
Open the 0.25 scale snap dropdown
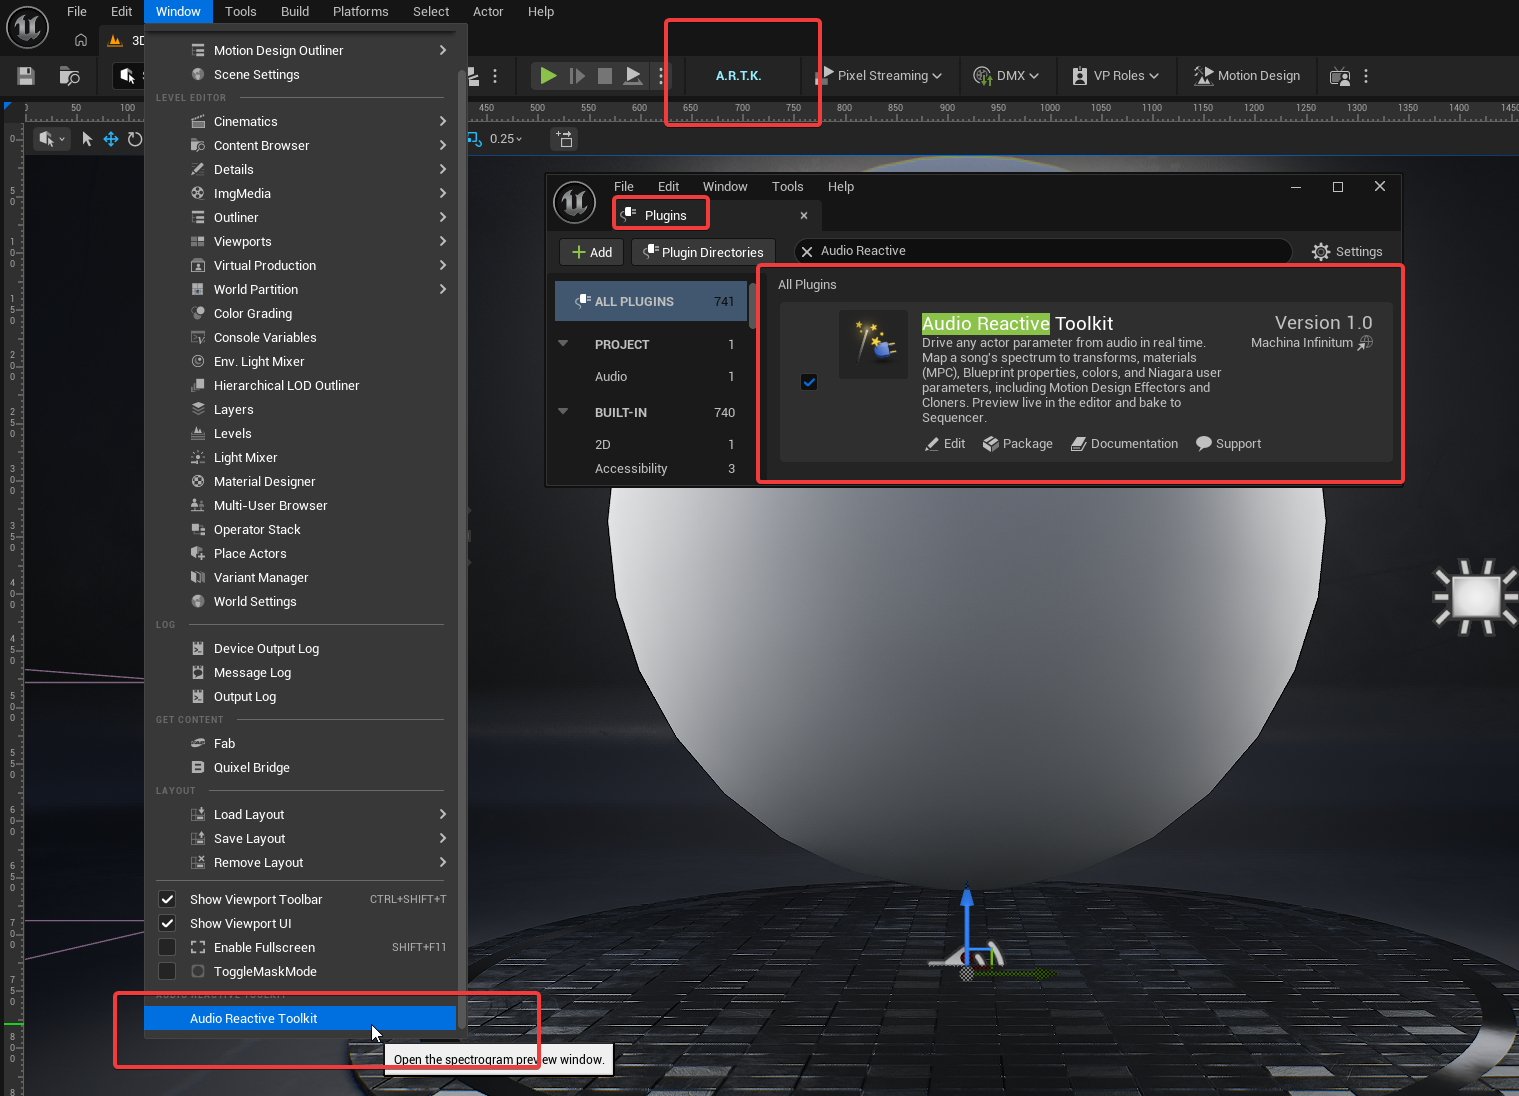506,139
